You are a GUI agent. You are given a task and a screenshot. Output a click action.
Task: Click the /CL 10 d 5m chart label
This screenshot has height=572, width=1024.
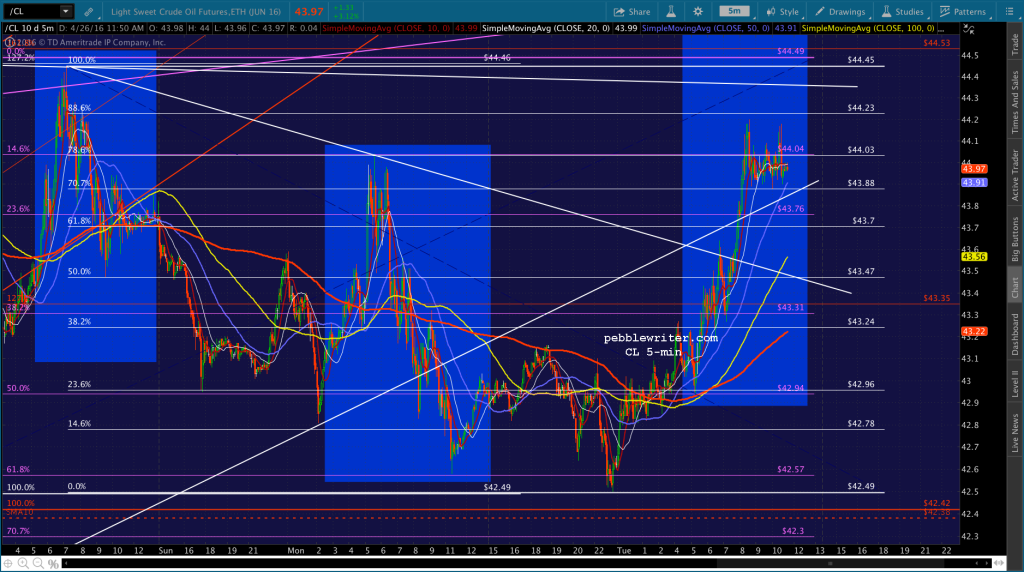29,29
